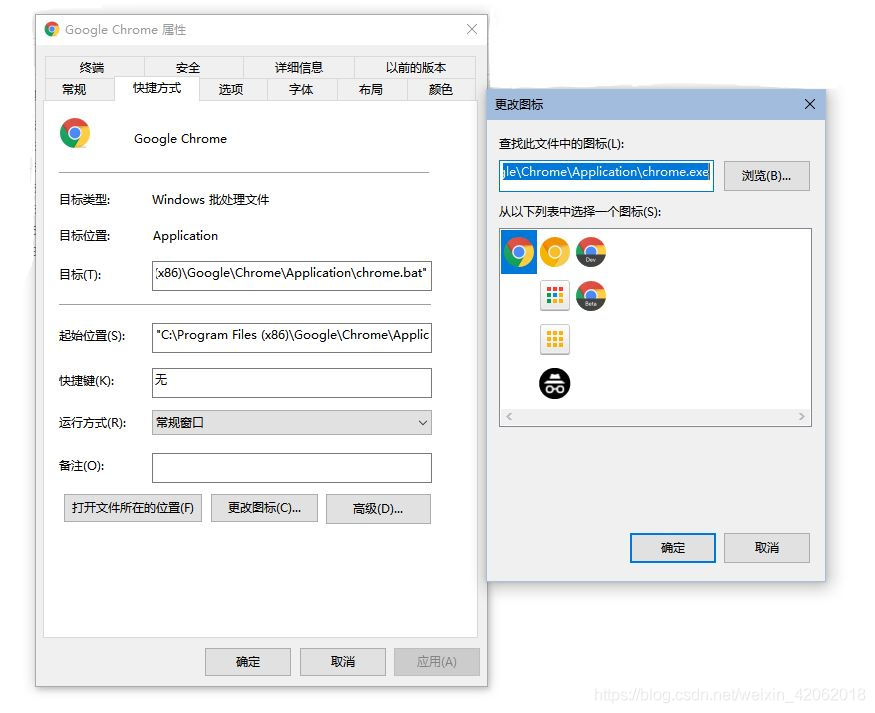Click the Chrome icon in properties title bar
Image resolution: width=875 pixels, height=713 pixels.
pos(52,29)
